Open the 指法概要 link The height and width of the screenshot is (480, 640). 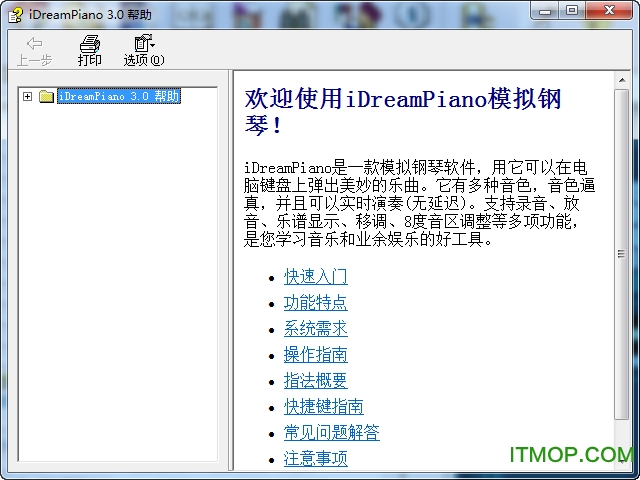[x=316, y=380]
